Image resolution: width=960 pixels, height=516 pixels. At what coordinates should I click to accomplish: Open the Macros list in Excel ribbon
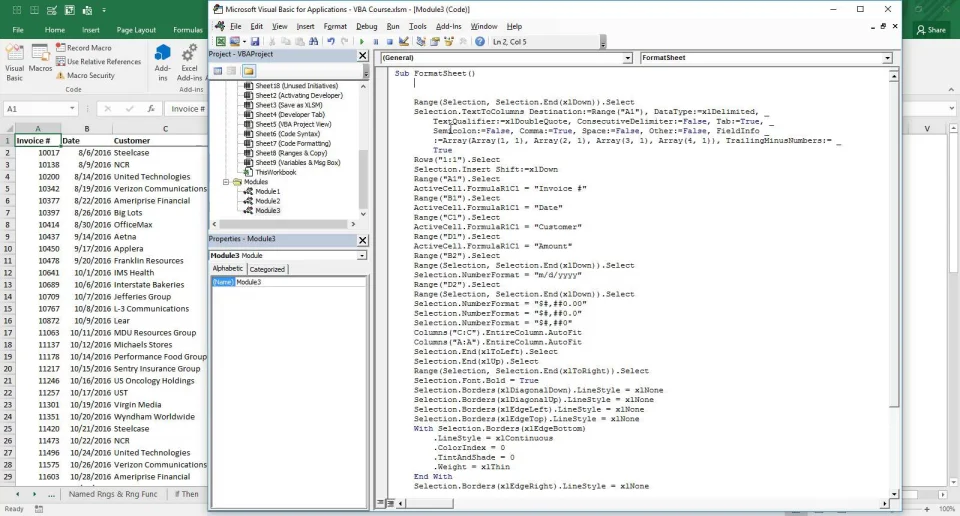40,59
